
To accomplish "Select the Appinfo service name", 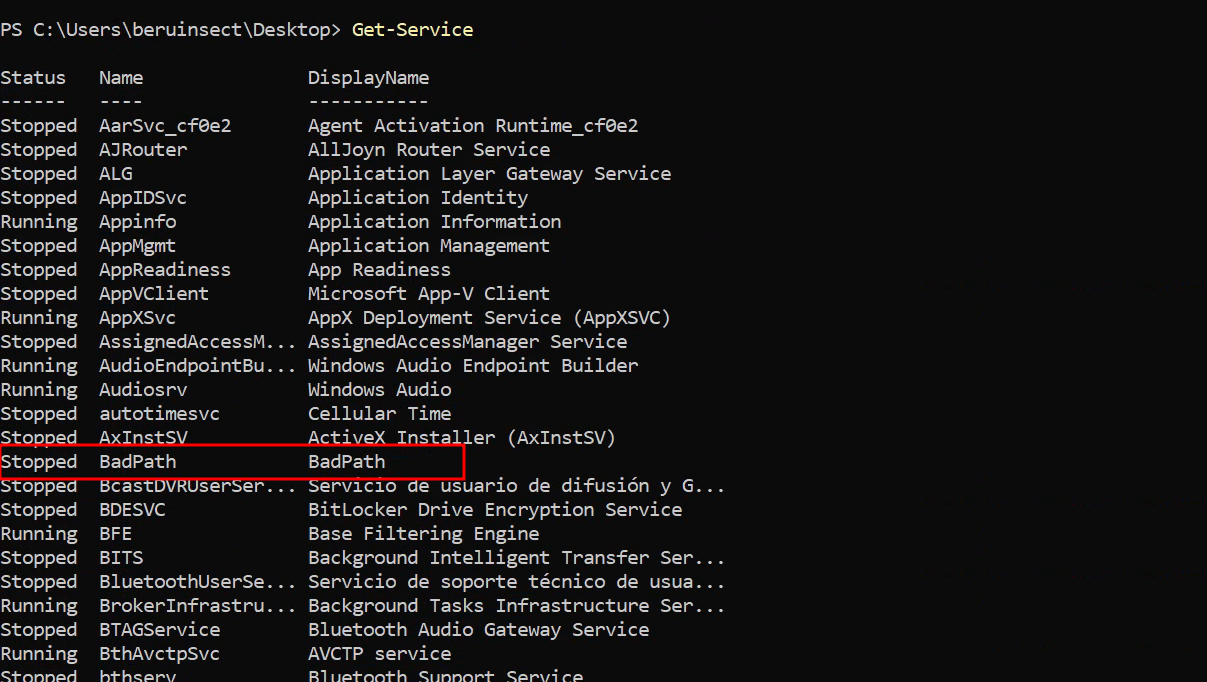I will tap(137, 222).
